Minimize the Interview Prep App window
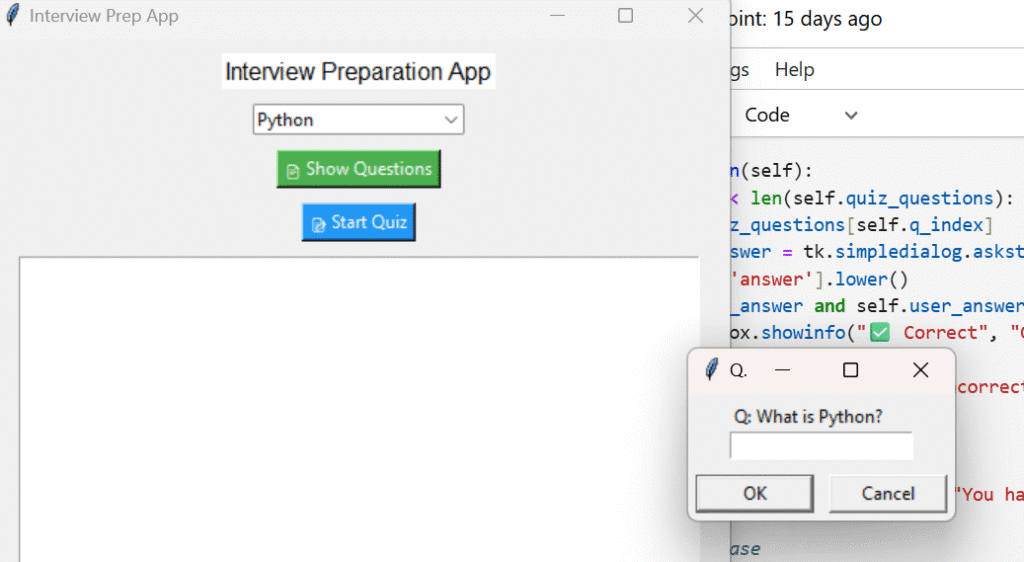This screenshot has height=562, width=1024. tap(557, 16)
